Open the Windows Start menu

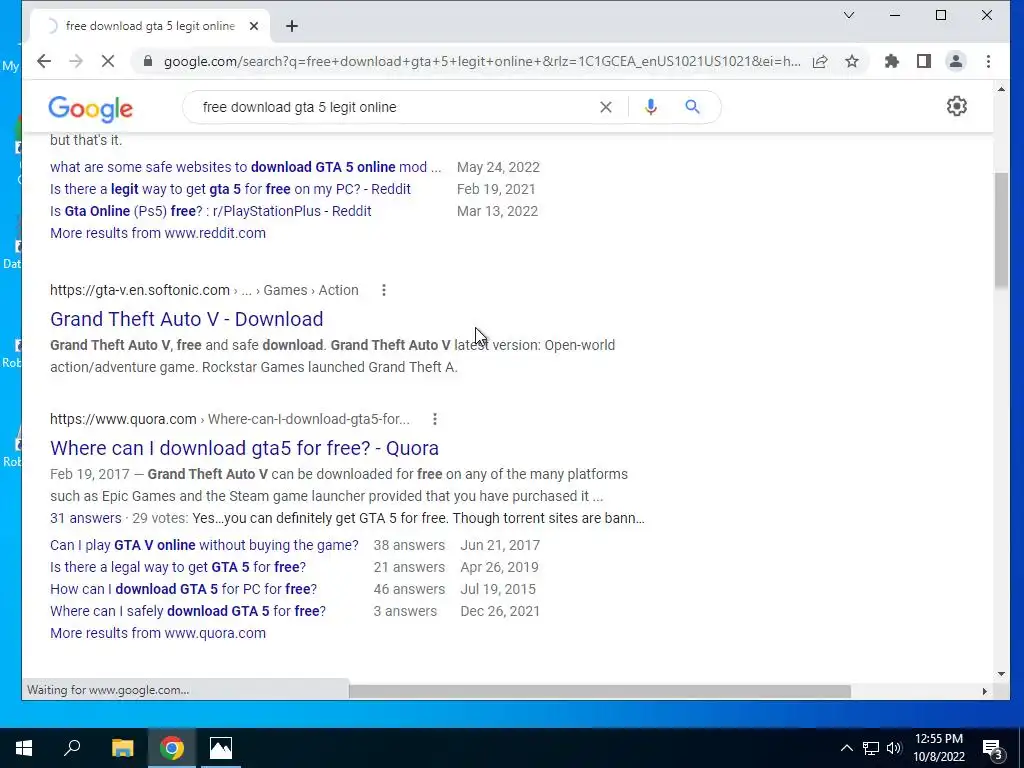click(24, 748)
